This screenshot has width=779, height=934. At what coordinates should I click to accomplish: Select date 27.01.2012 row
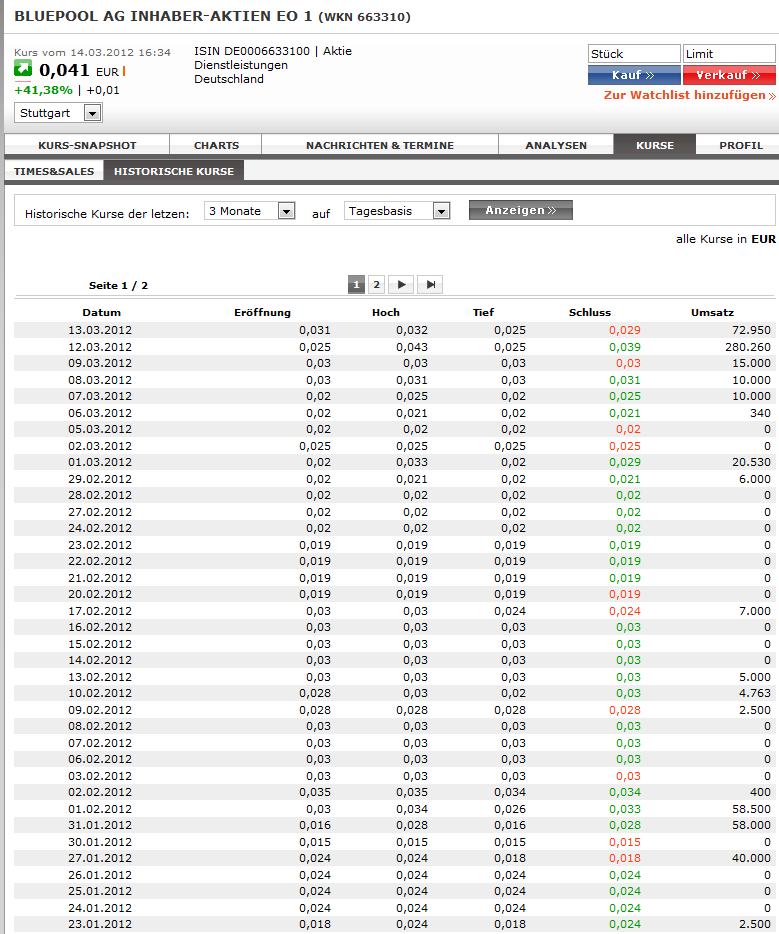click(x=394, y=858)
